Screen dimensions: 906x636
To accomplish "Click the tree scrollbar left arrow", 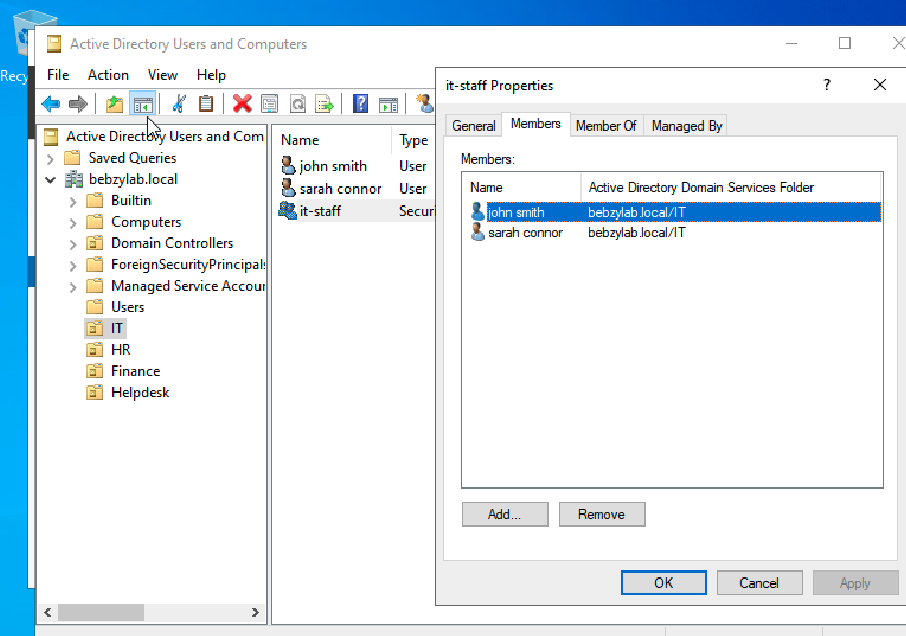I will tap(48, 612).
